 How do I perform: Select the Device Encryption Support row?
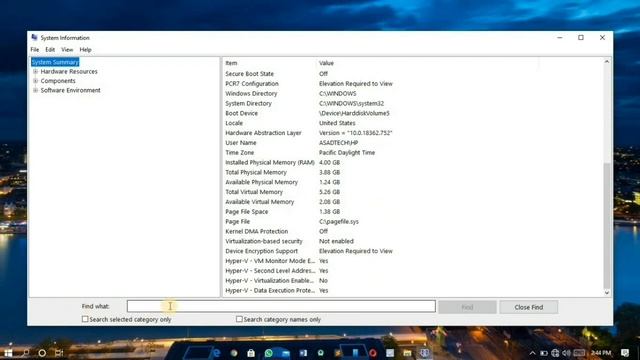[413, 251]
